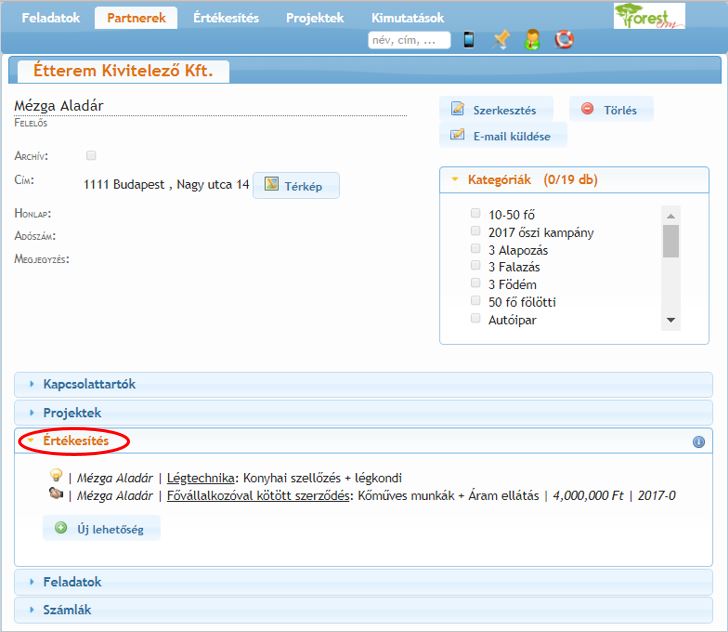Screen dimensions: 728x632
Task: Expand the Projektek section
Action: 72,412
